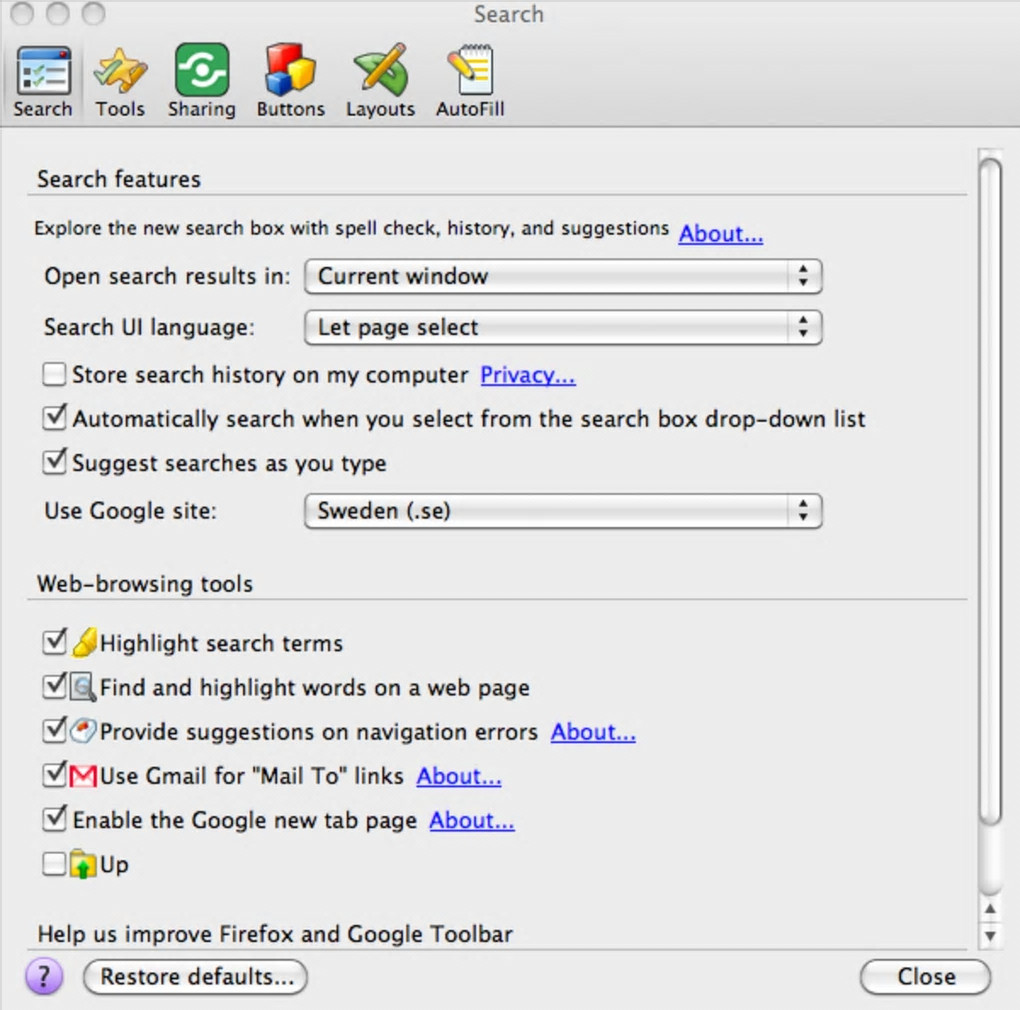Open About link for navigation errors

(x=593, y=732)
